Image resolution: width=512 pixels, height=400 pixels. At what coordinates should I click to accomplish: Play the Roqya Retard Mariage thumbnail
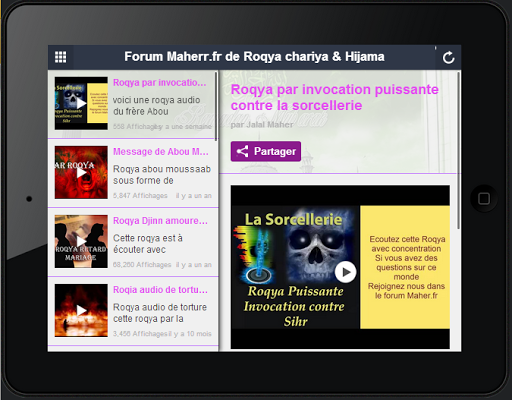click(81, 241)
